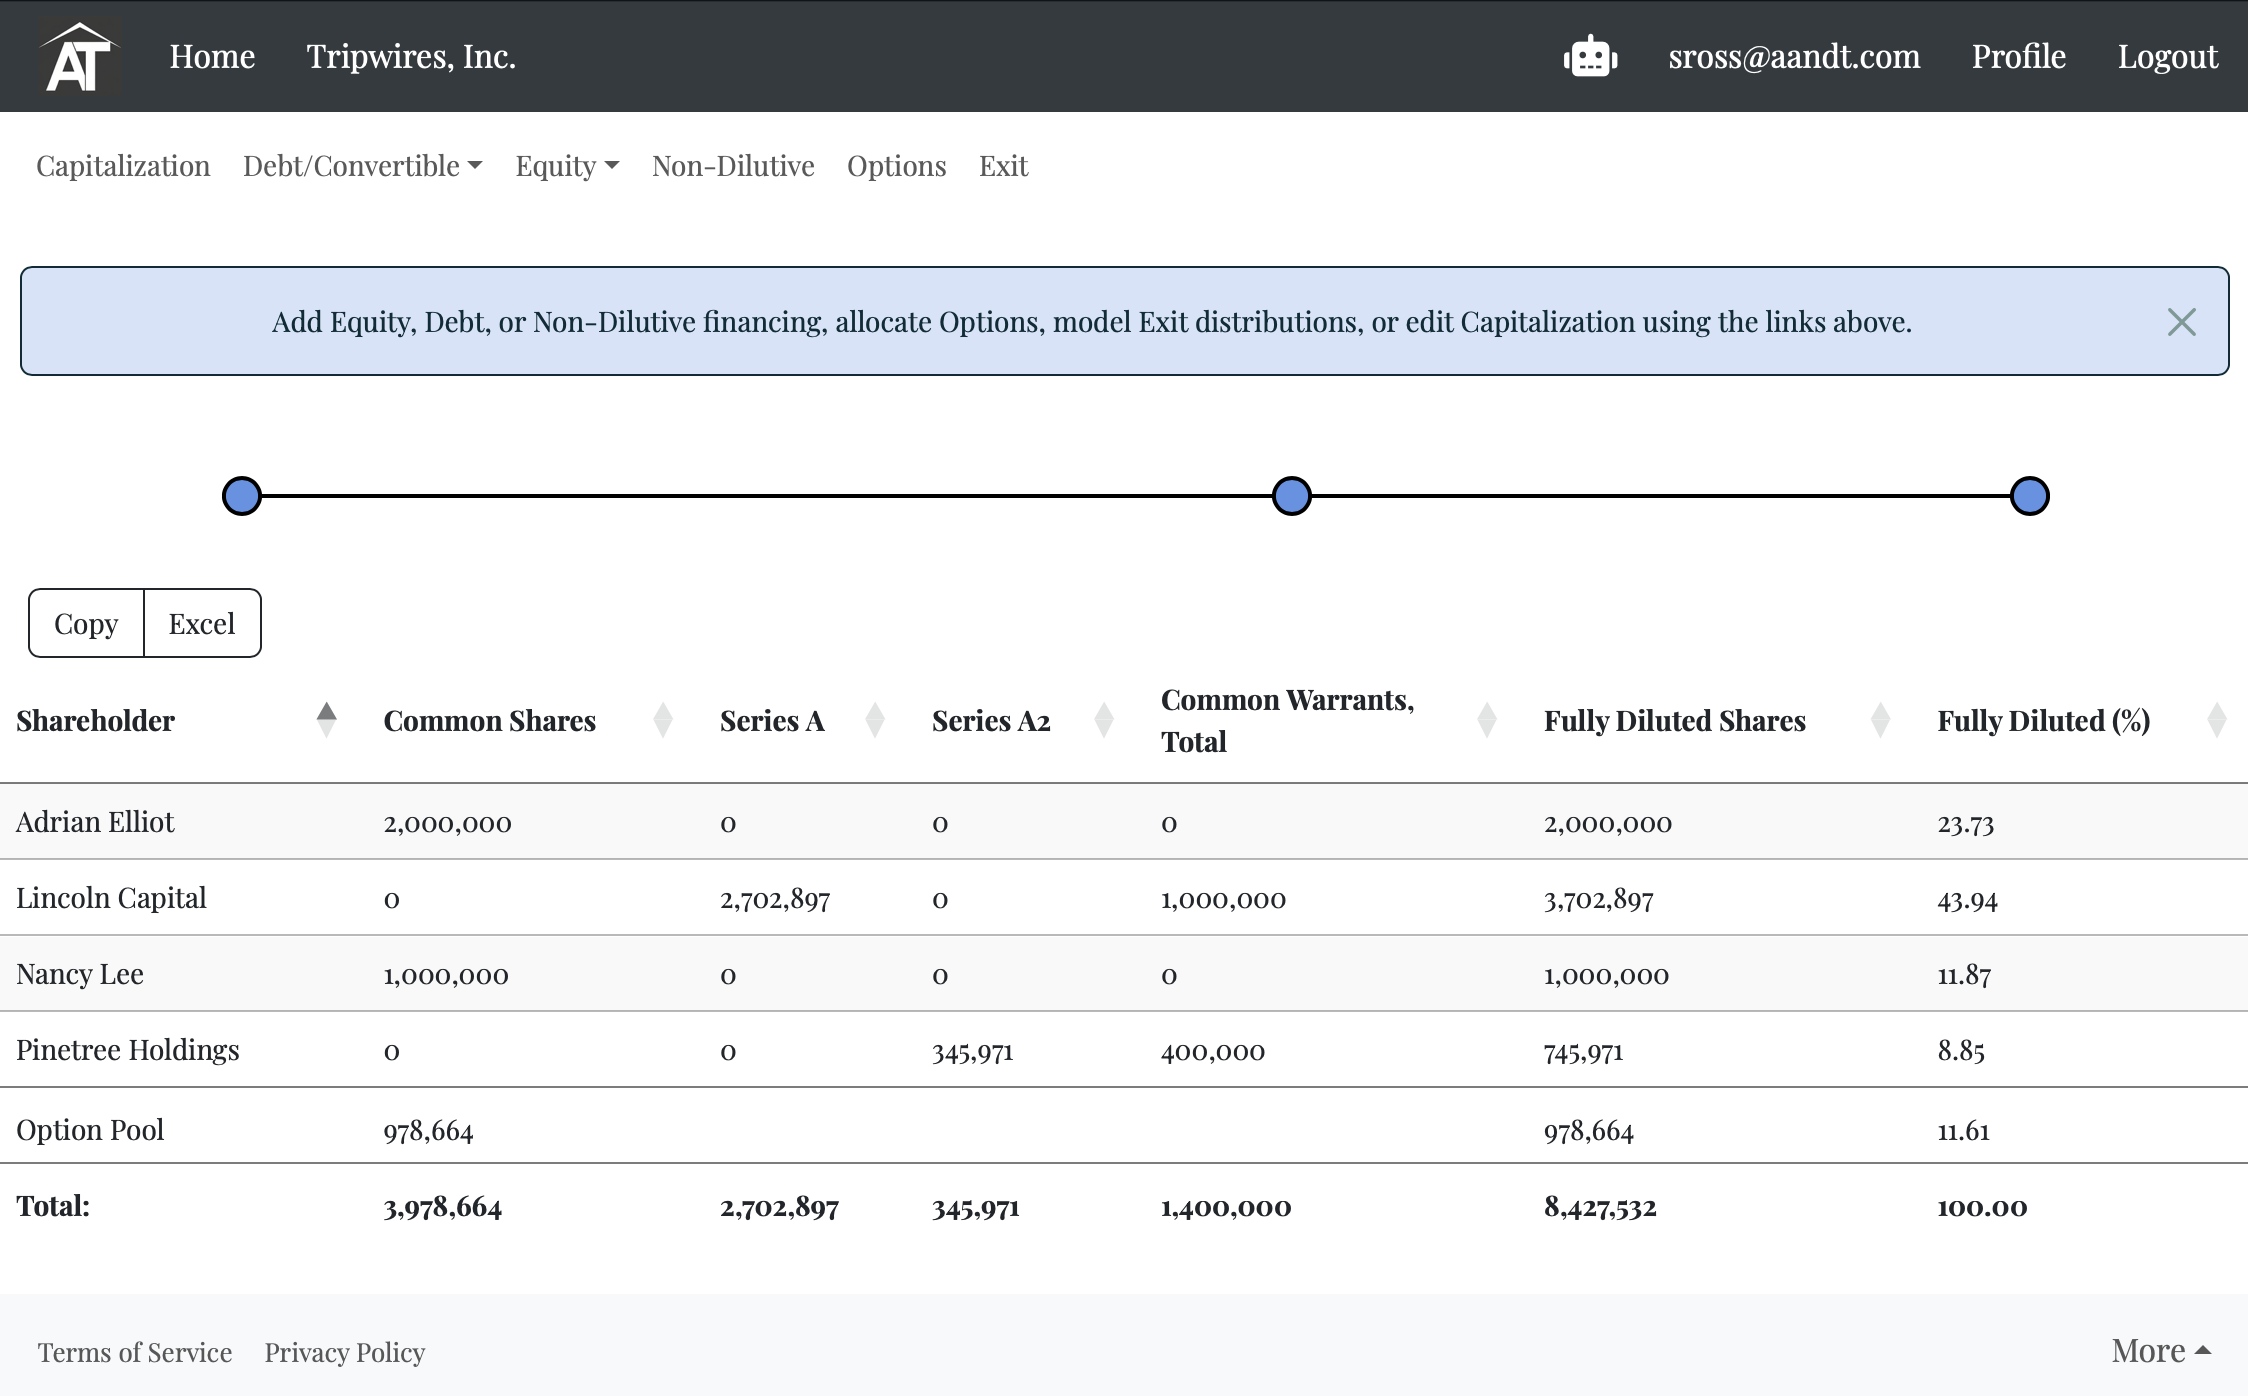This screenshot has width=2248, height=1396.
Task: Select the middle timeline point
Action: [1291, 496]
